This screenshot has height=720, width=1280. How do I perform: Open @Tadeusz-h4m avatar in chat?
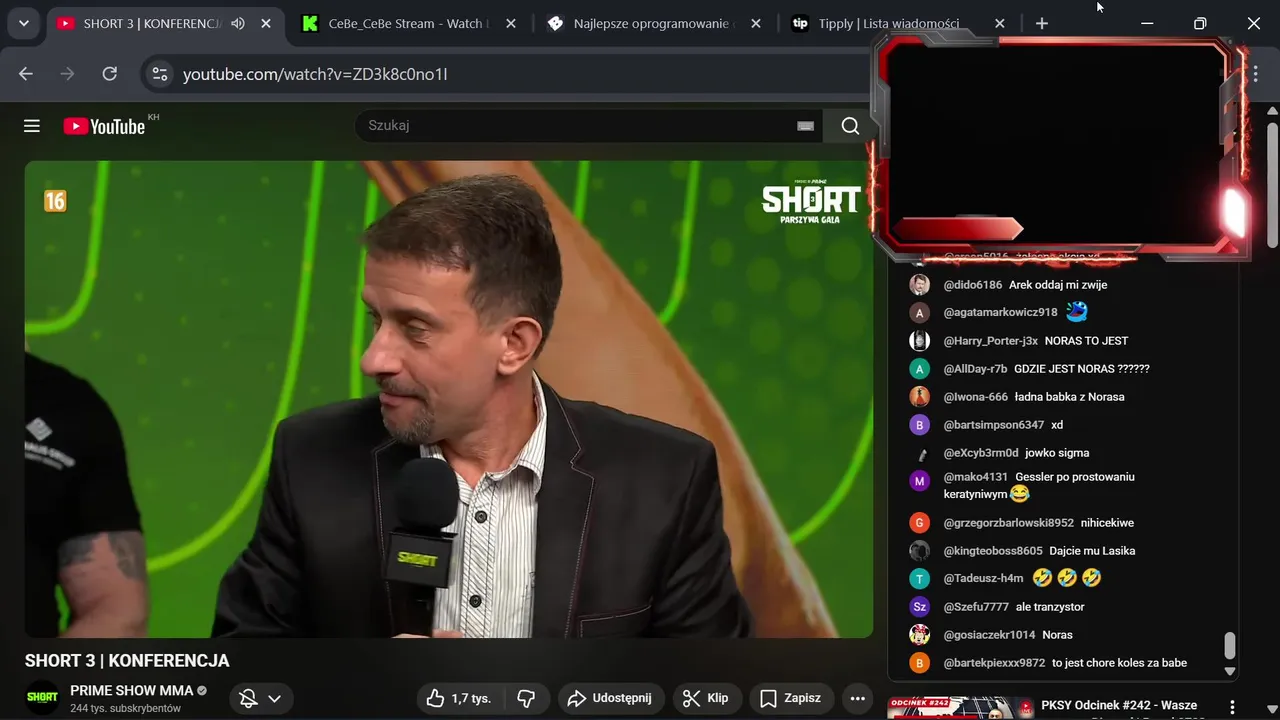coord(919,579)
